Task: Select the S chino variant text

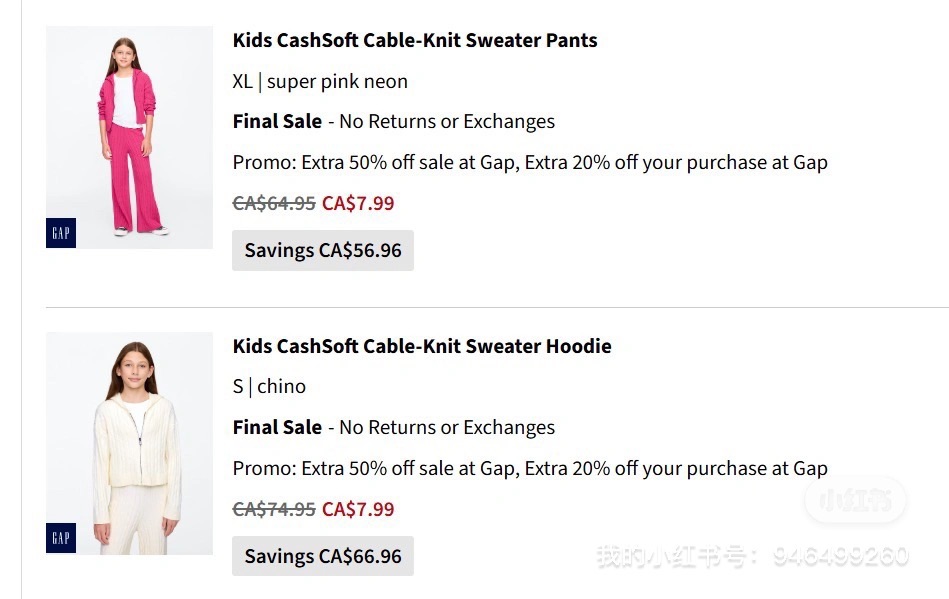Action: click(269, 387)
